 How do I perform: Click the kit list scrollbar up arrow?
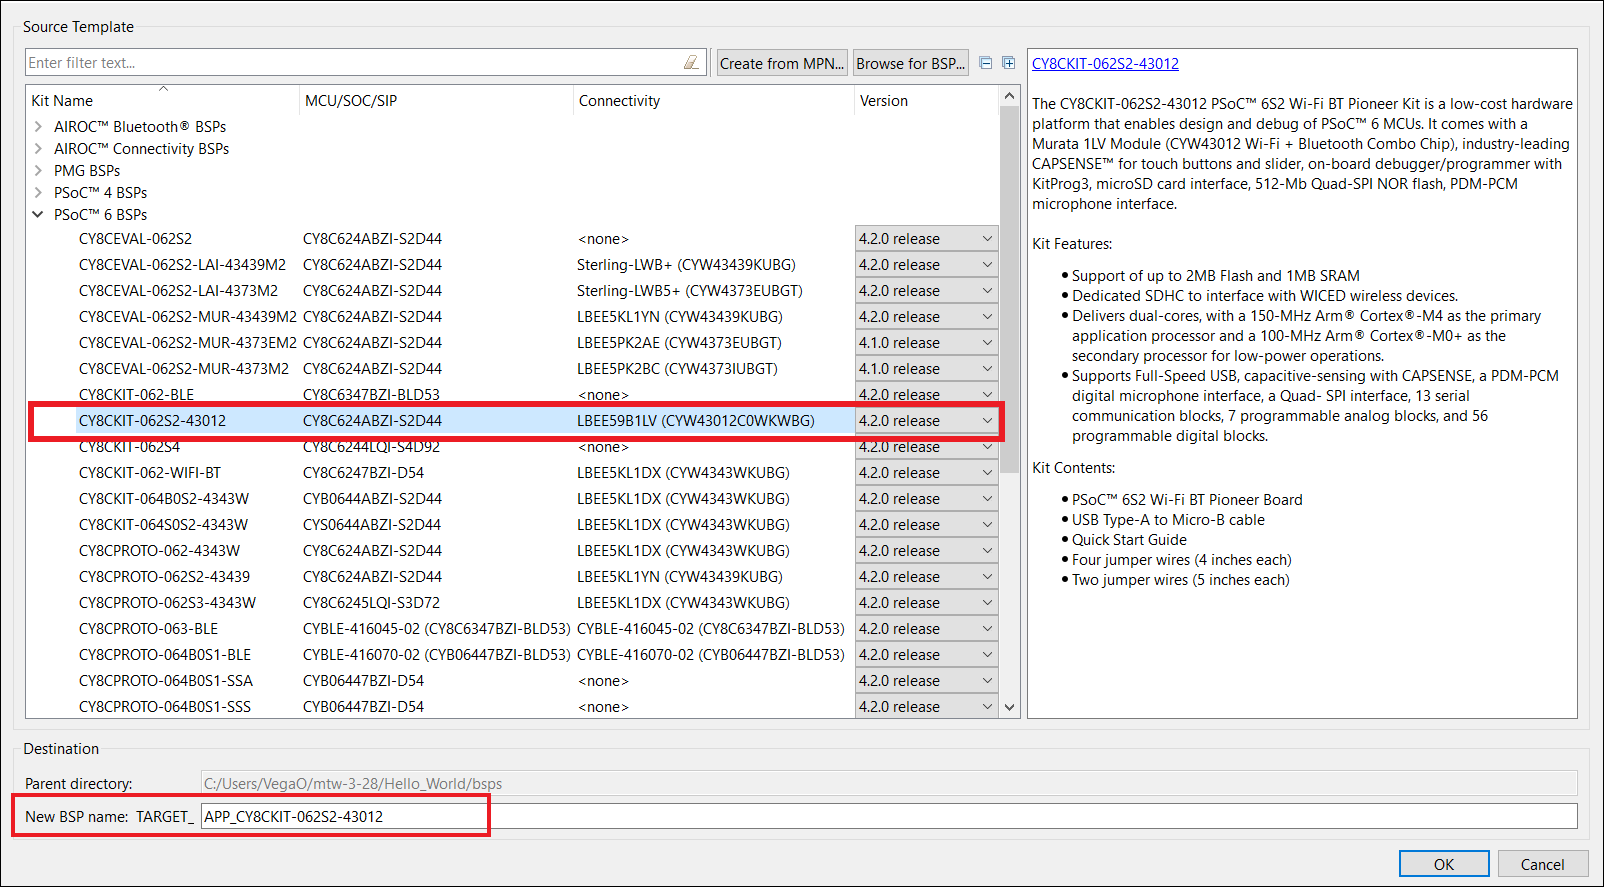pyautogui.click(x=1009, y=96)
